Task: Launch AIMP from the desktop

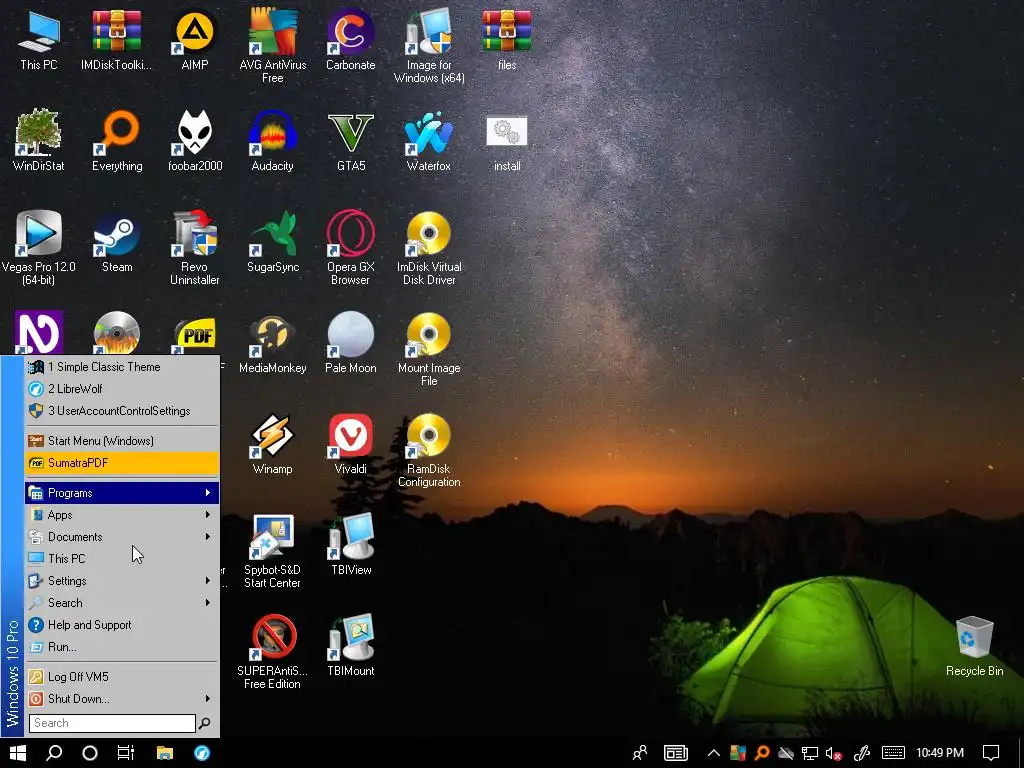Action: [195, 39]
